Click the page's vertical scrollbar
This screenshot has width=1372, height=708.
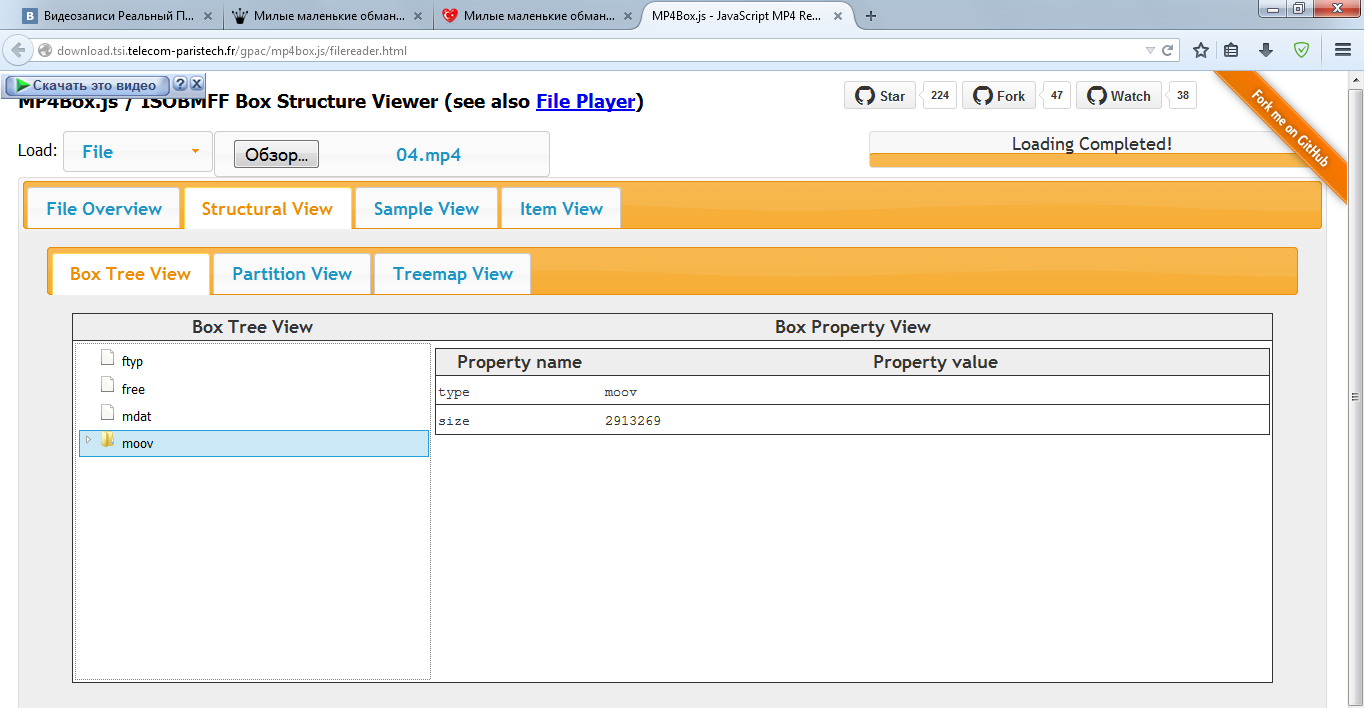point(1356,397)
